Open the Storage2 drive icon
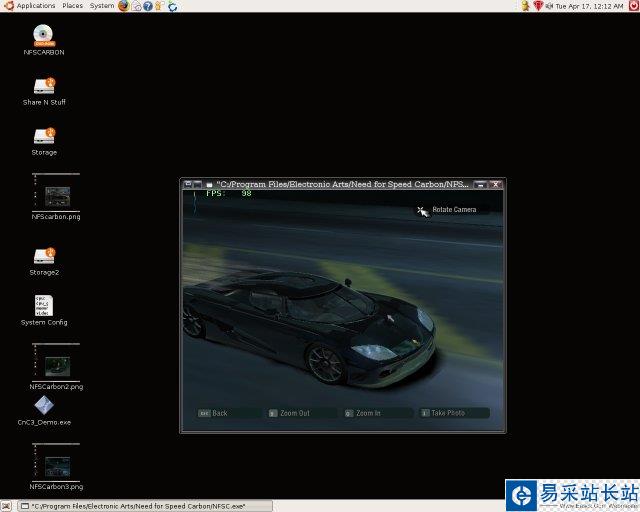The height and width of the screenshot is (512, 640). 44,256
